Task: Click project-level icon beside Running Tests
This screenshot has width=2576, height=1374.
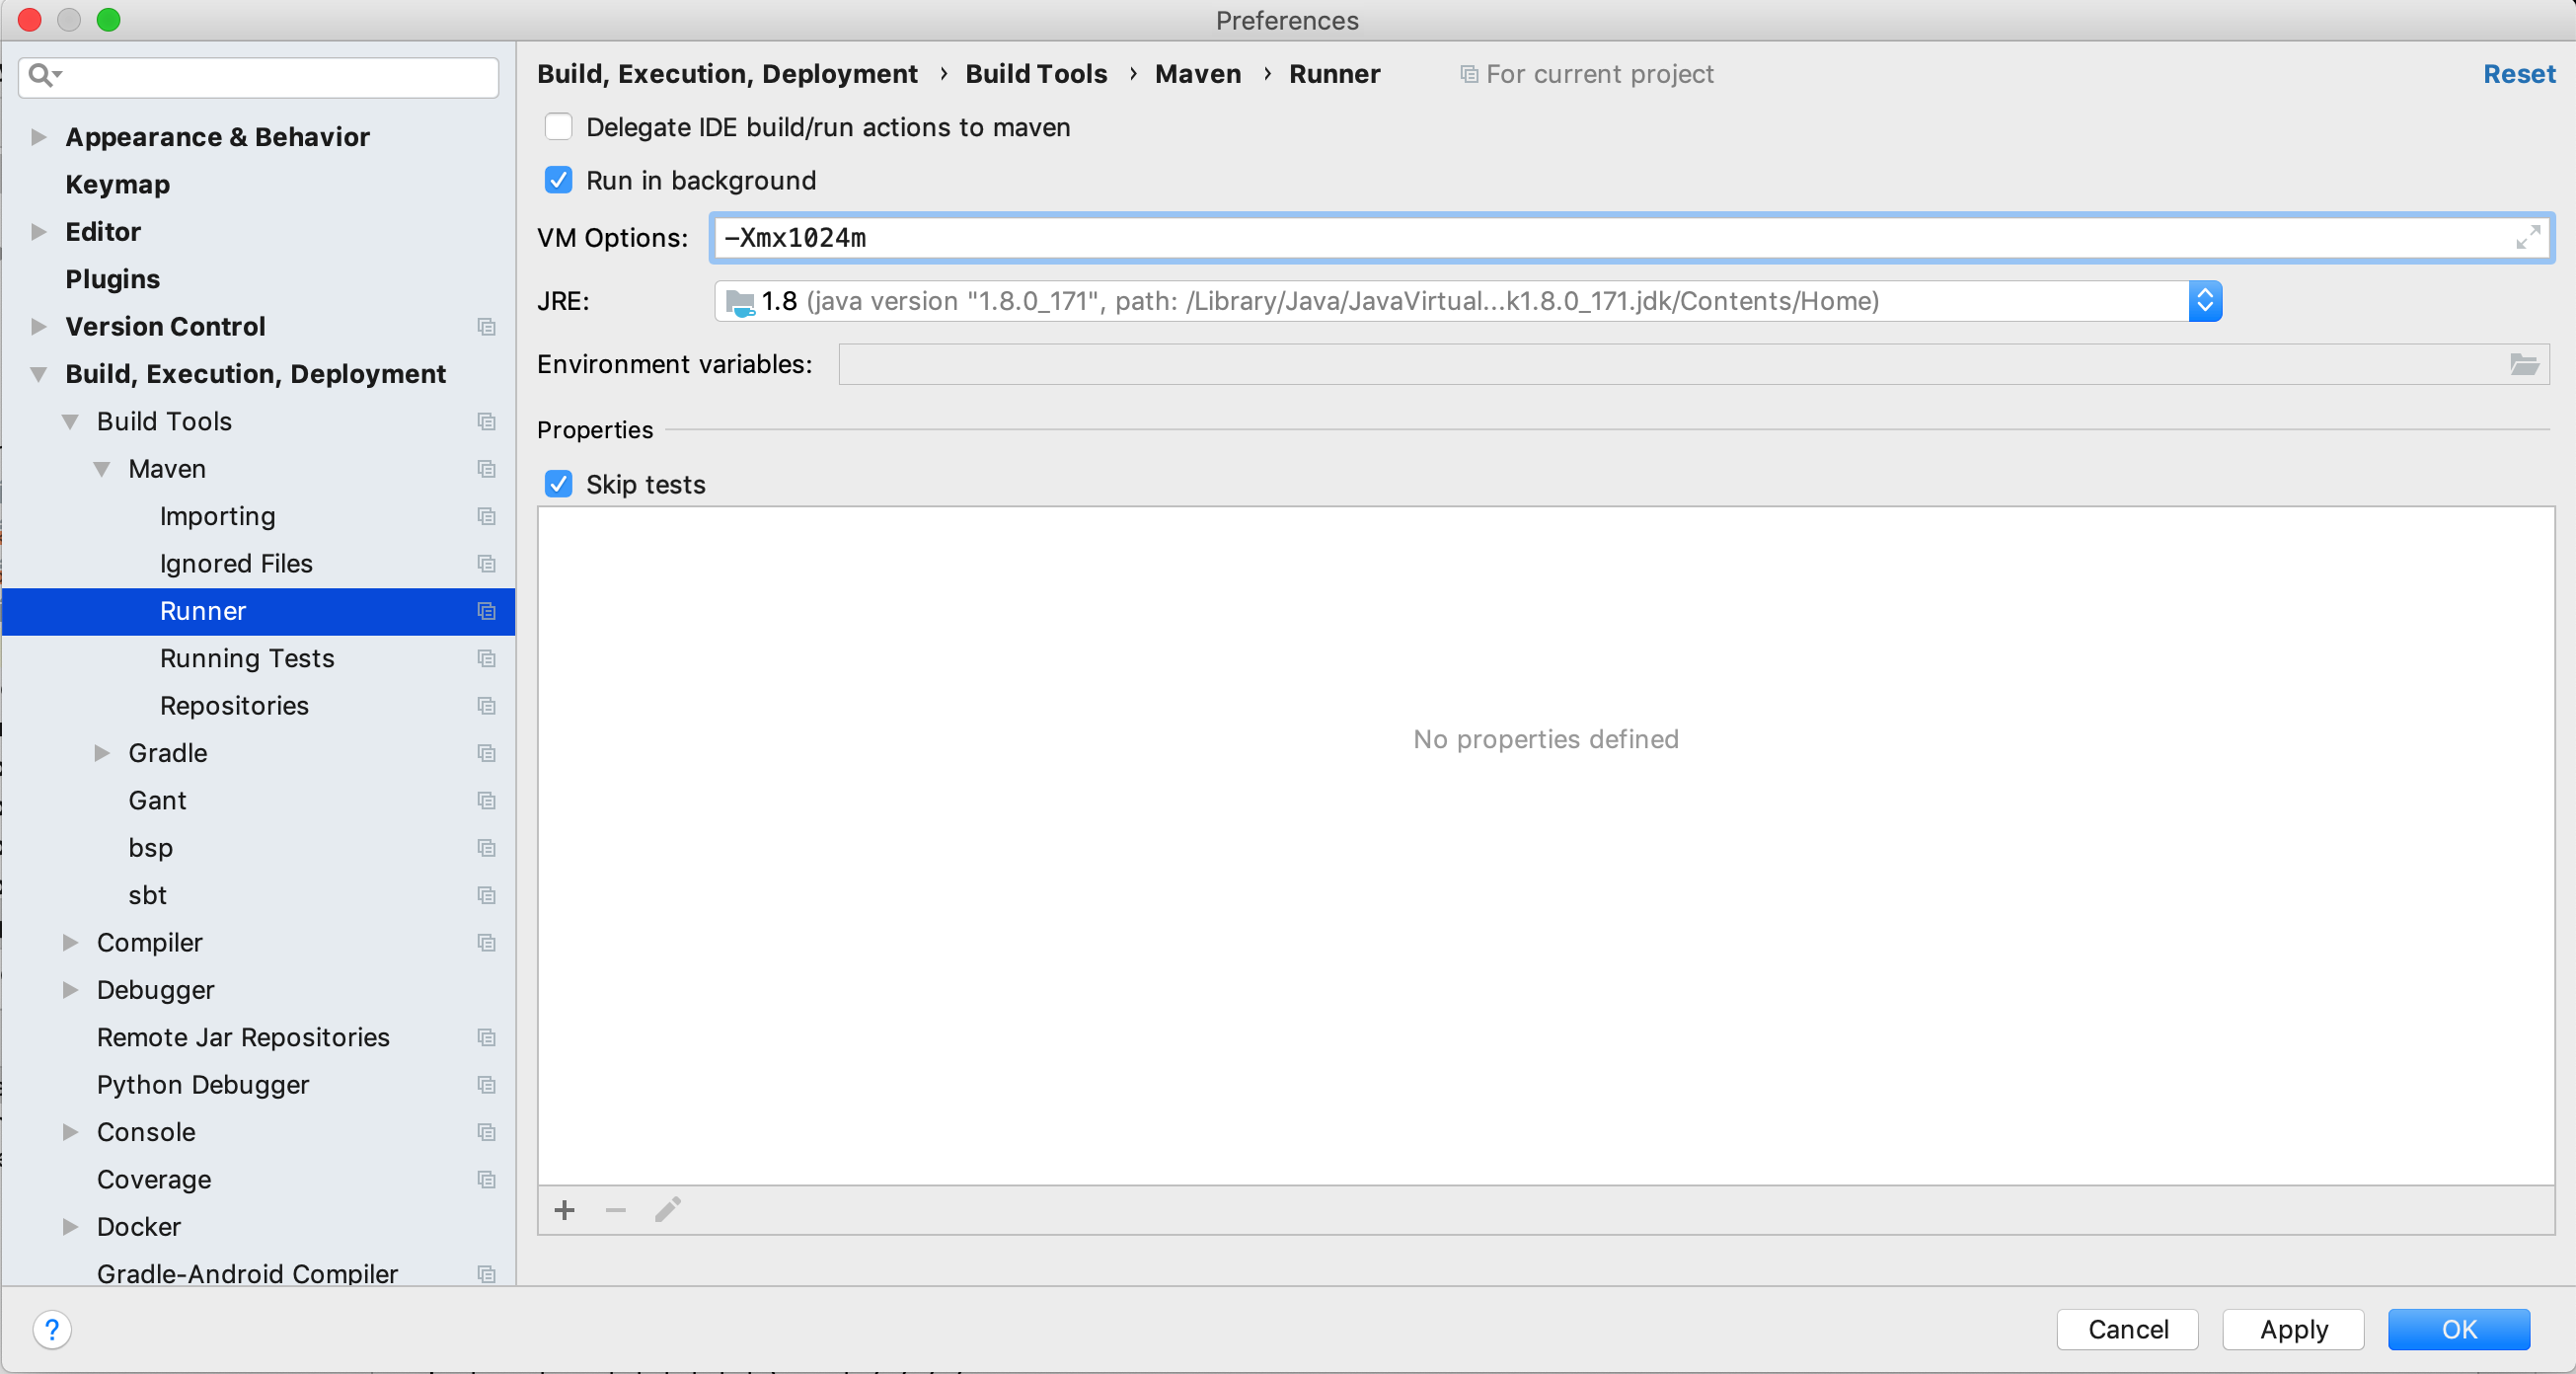Action: pos(487,658)
